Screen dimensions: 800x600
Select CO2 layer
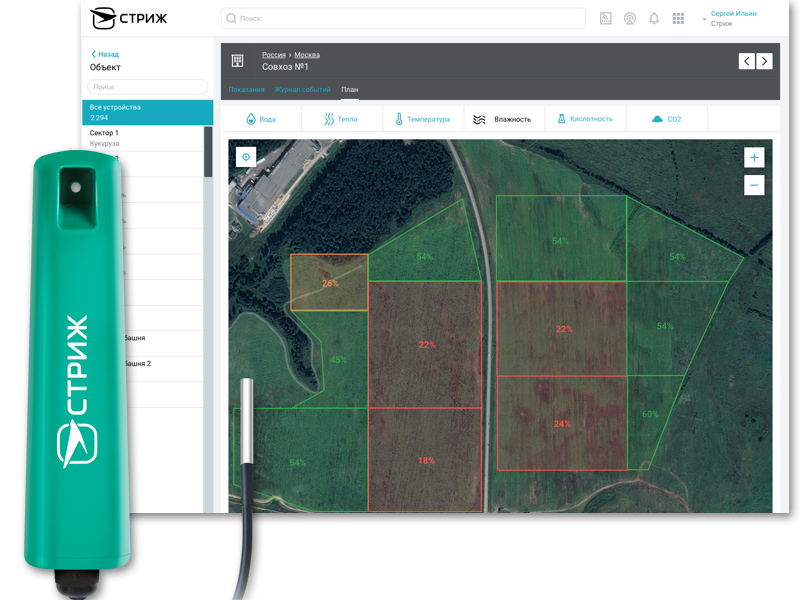(667, 119)
